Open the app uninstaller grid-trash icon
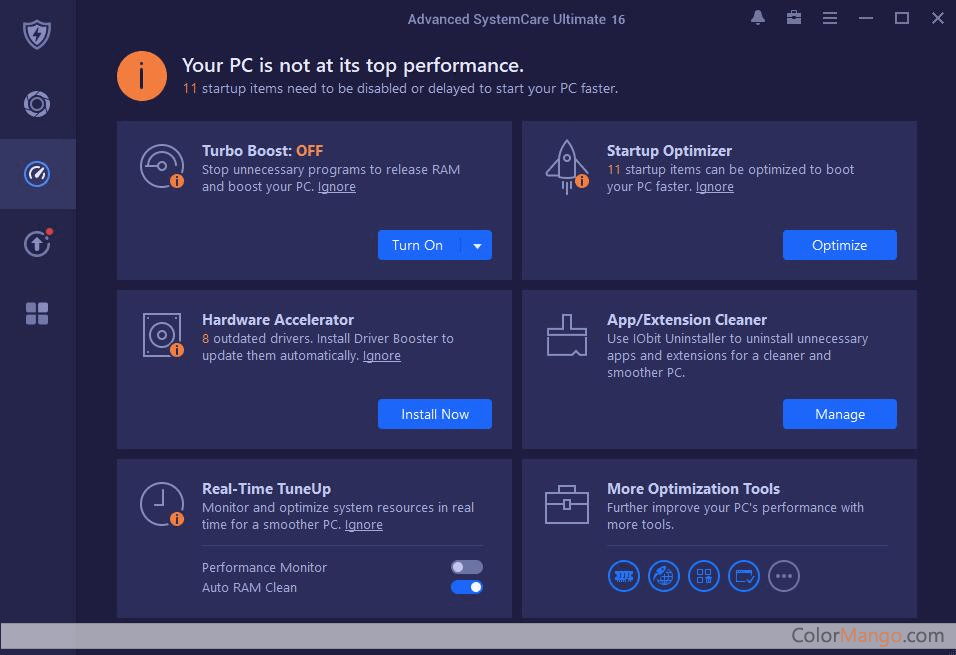956x655 pixels. pyautogui.click(x=704, y=576)
